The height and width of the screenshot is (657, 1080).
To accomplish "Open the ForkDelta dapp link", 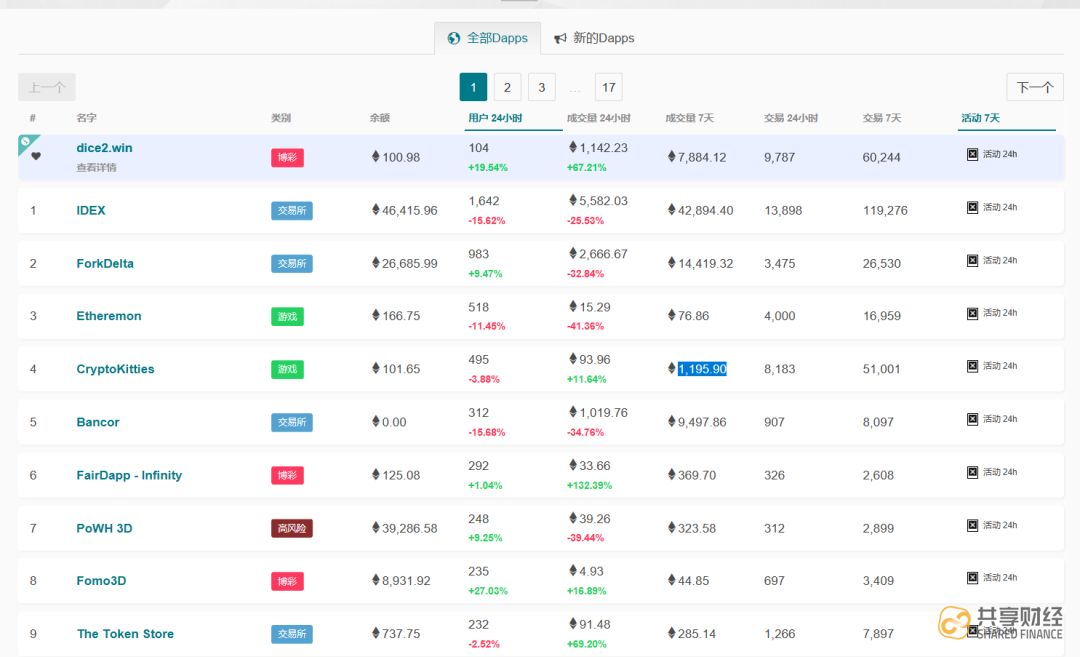I will point(105,264).
